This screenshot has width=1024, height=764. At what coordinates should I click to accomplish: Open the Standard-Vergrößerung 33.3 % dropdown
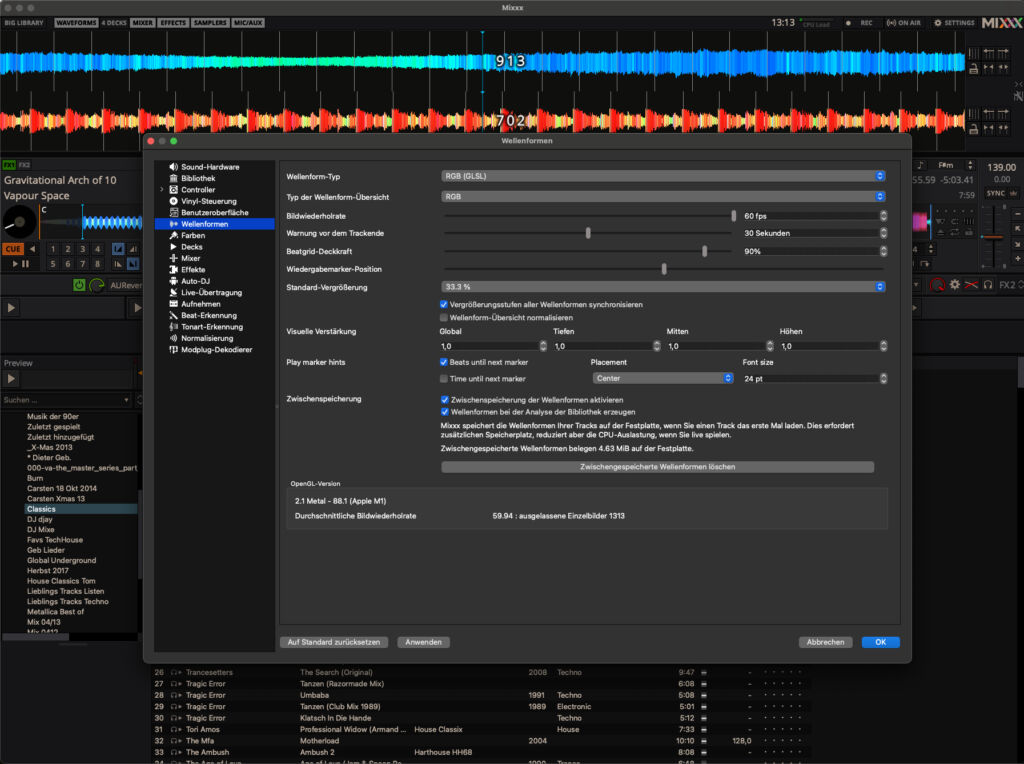pos(663,287)
